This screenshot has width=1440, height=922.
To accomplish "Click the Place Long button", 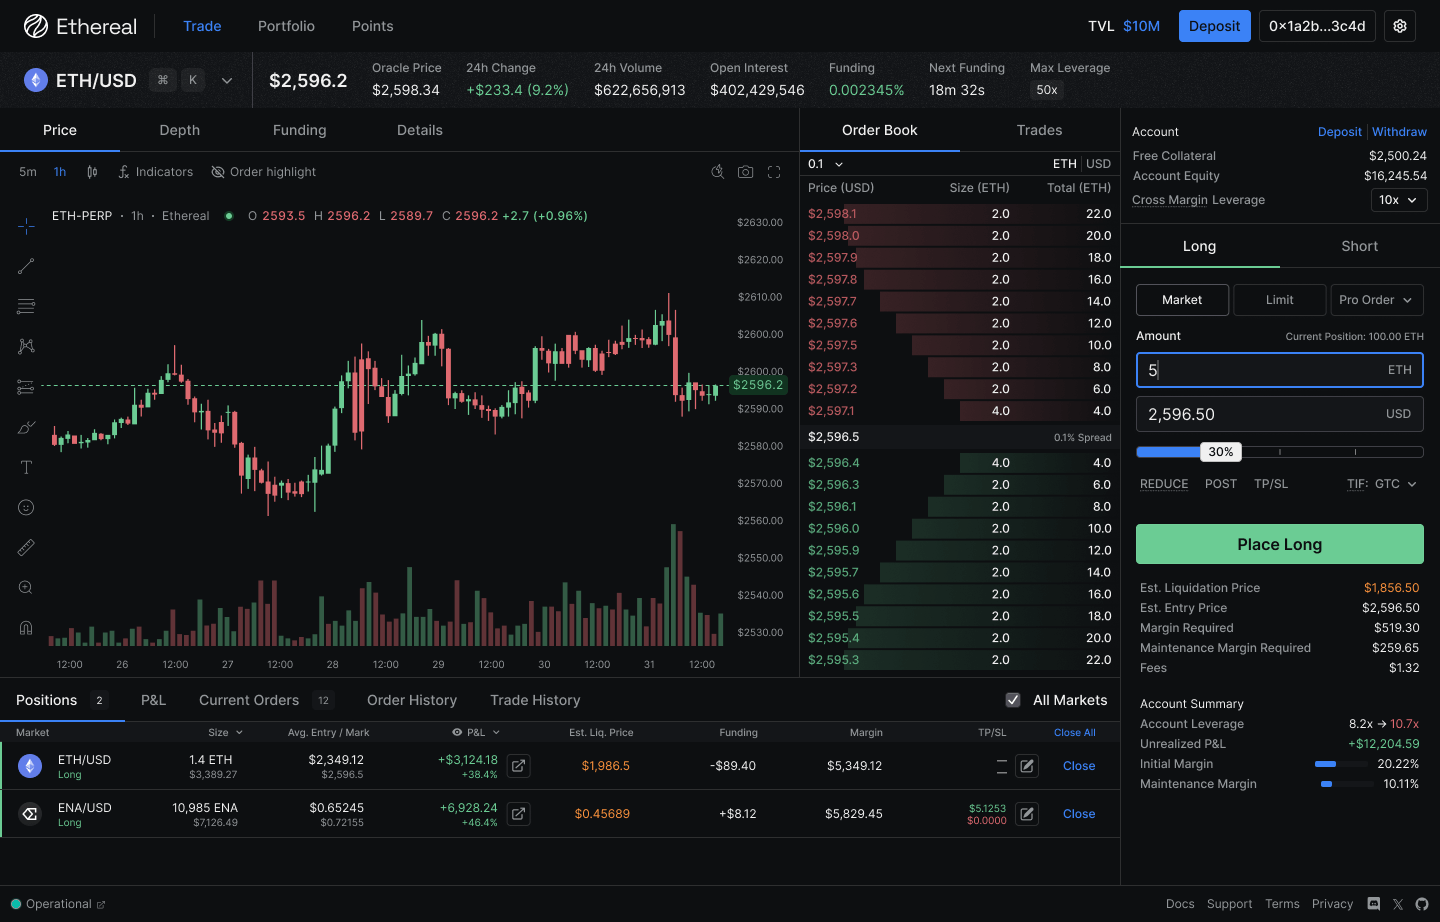I will pyautogui.click(x=1280, y=544).
